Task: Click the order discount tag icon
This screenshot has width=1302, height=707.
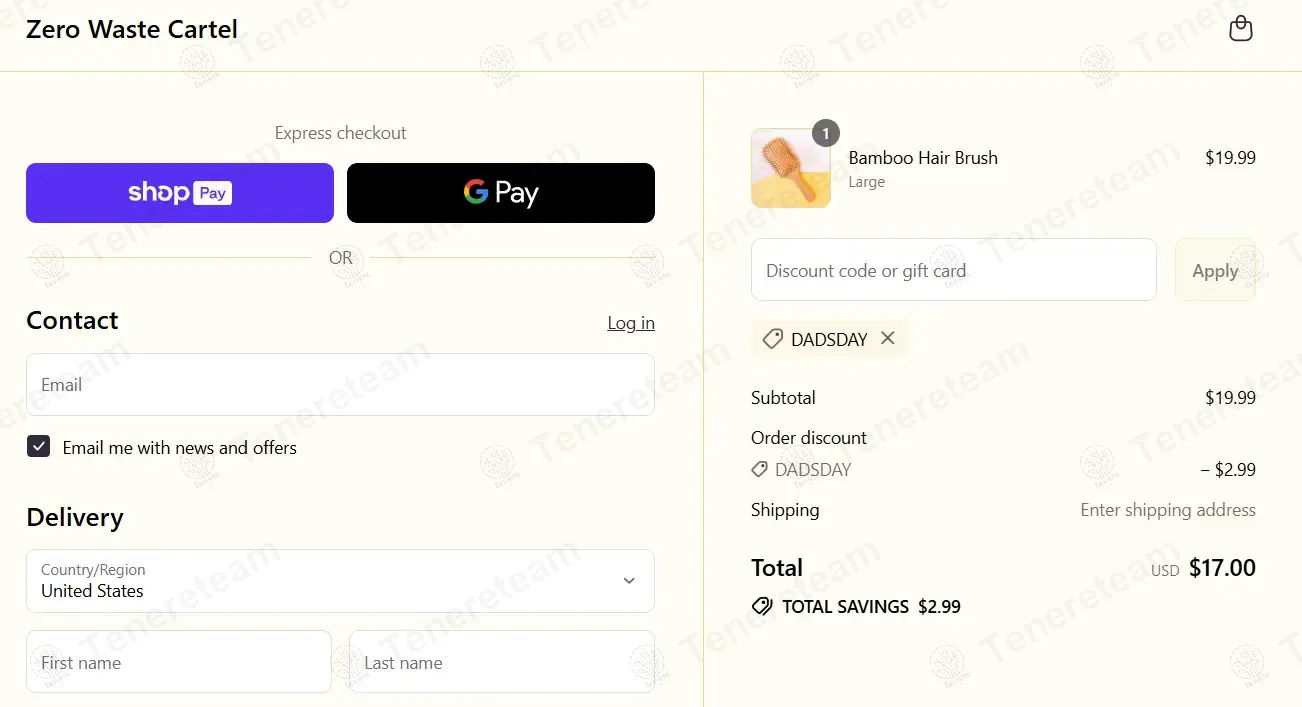Action: [760, 469]
